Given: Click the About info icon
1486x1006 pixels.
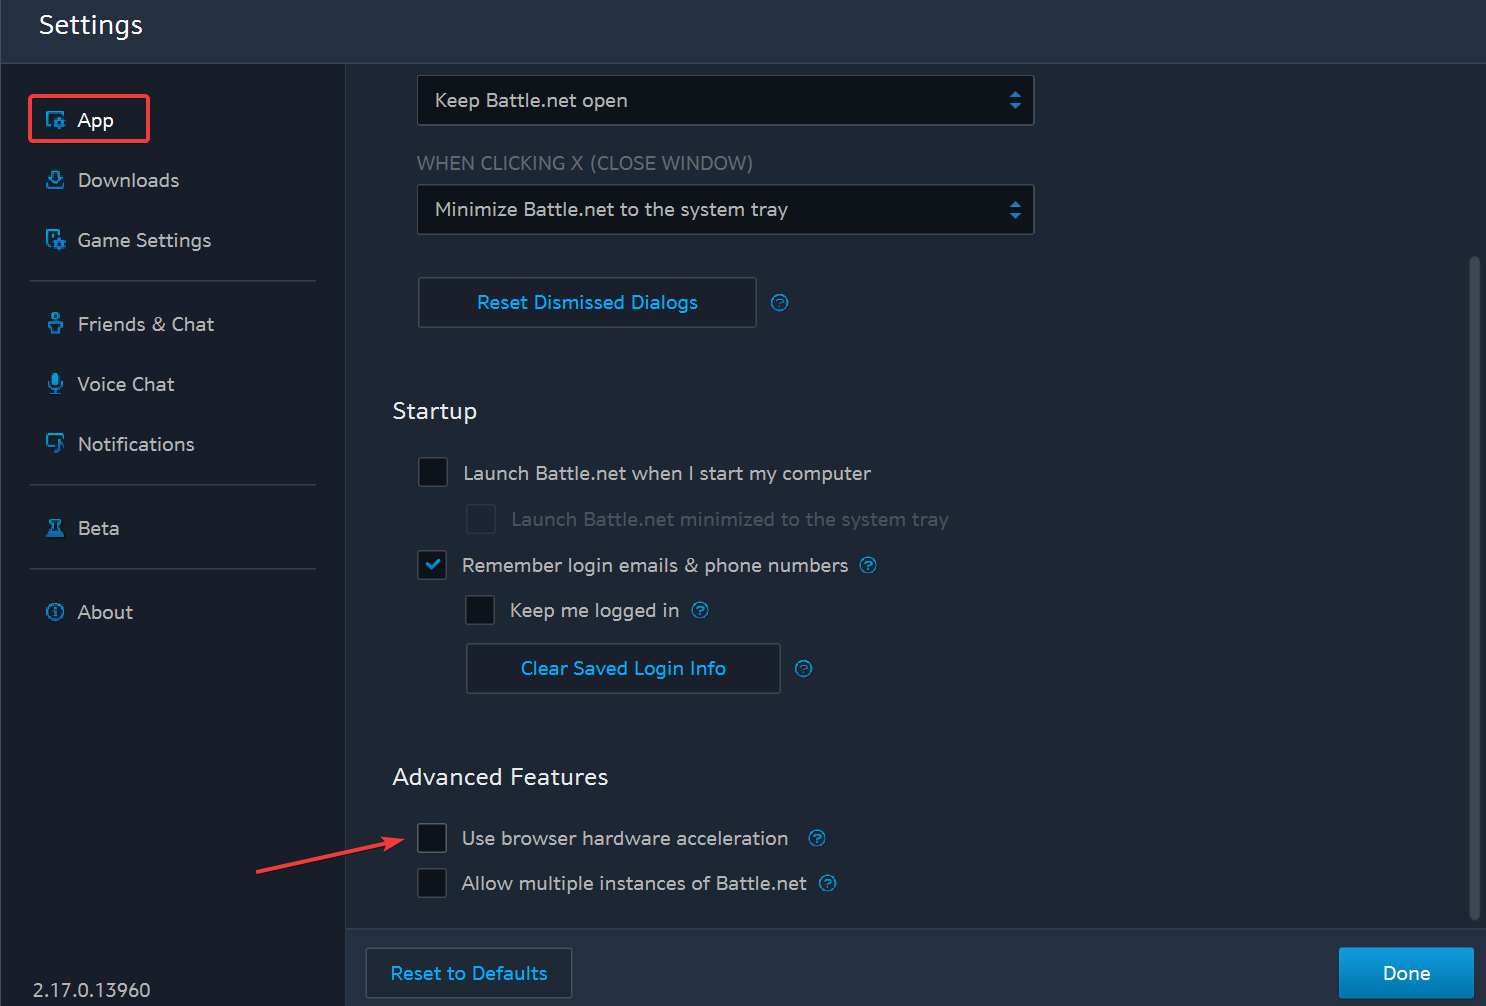Looking at the screenshot, I should (x=56, y=612).
